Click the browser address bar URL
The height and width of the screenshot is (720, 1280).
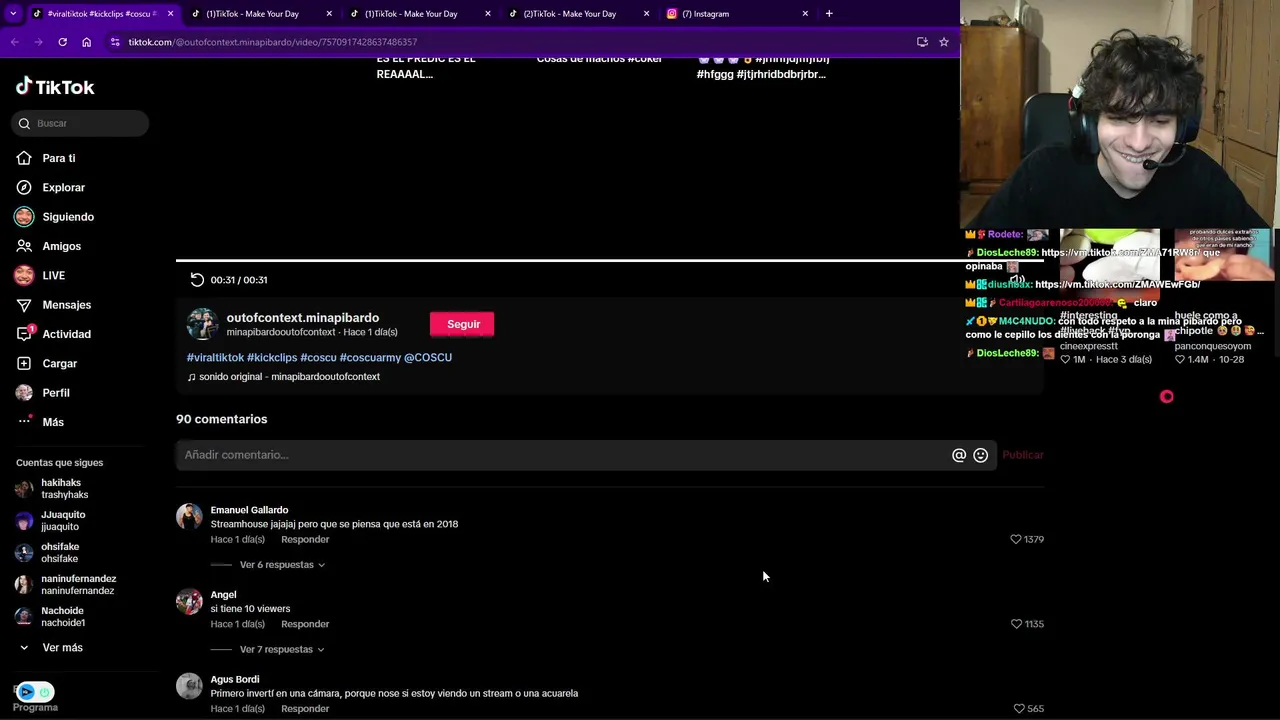pyautogui.click(x=272, y=42)
